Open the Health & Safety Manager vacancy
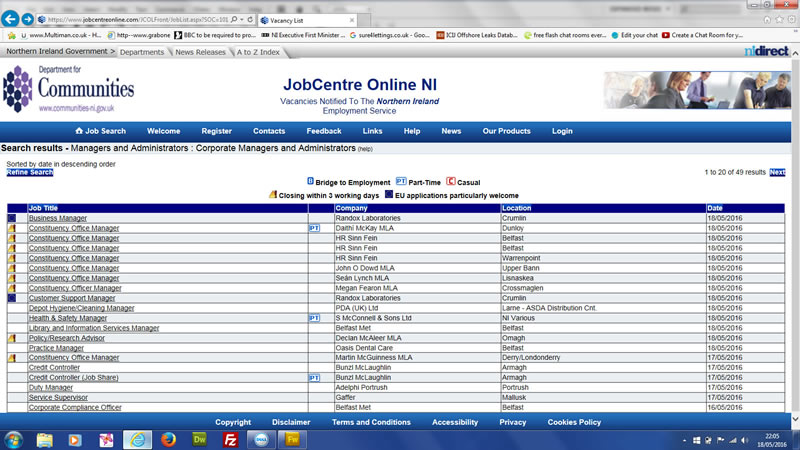Screen dimensions: 800x450 [68, 318]
